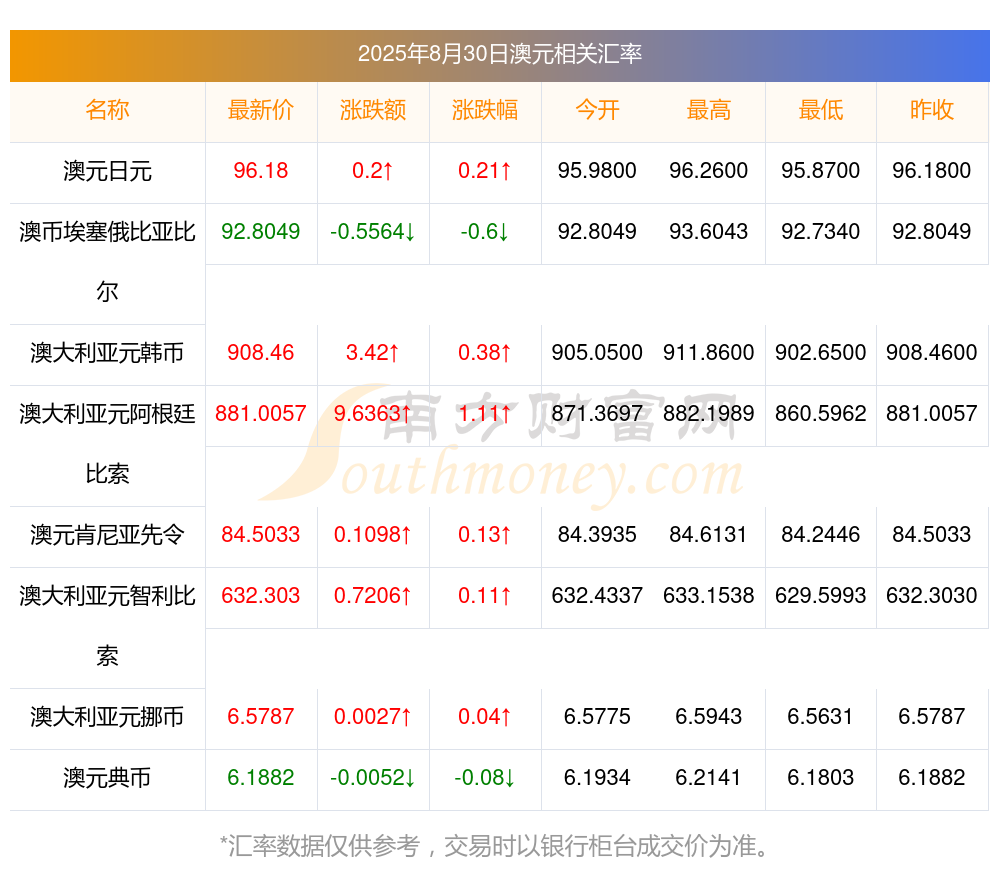The height and width of the screenshot is (877, 1000).
Task: Click the 涨跌幅 column header
Action: (x=485, y=110)
